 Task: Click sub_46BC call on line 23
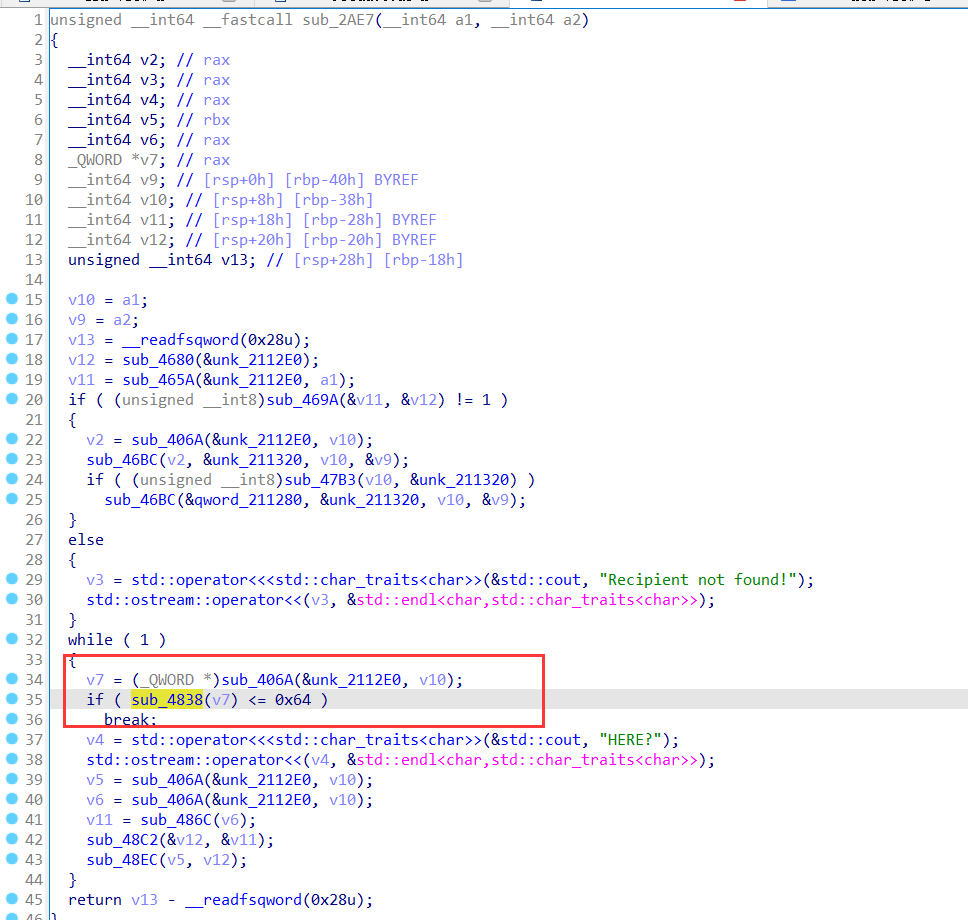coord(122,460)
